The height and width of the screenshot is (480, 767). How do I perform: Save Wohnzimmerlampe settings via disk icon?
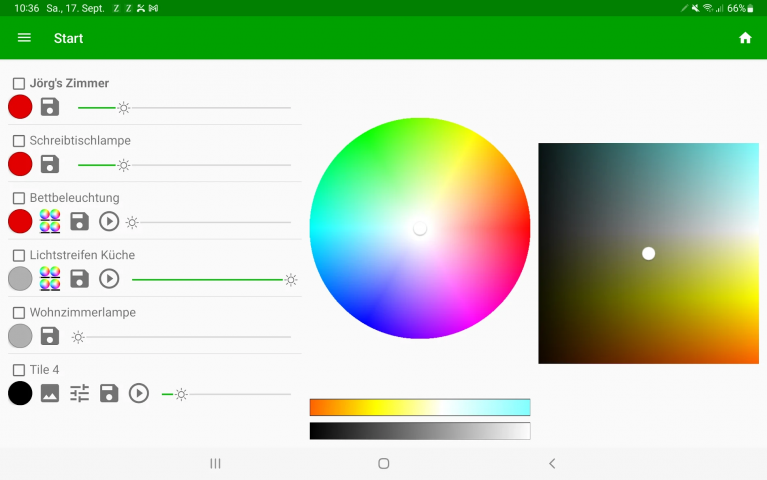pos(50,336)
